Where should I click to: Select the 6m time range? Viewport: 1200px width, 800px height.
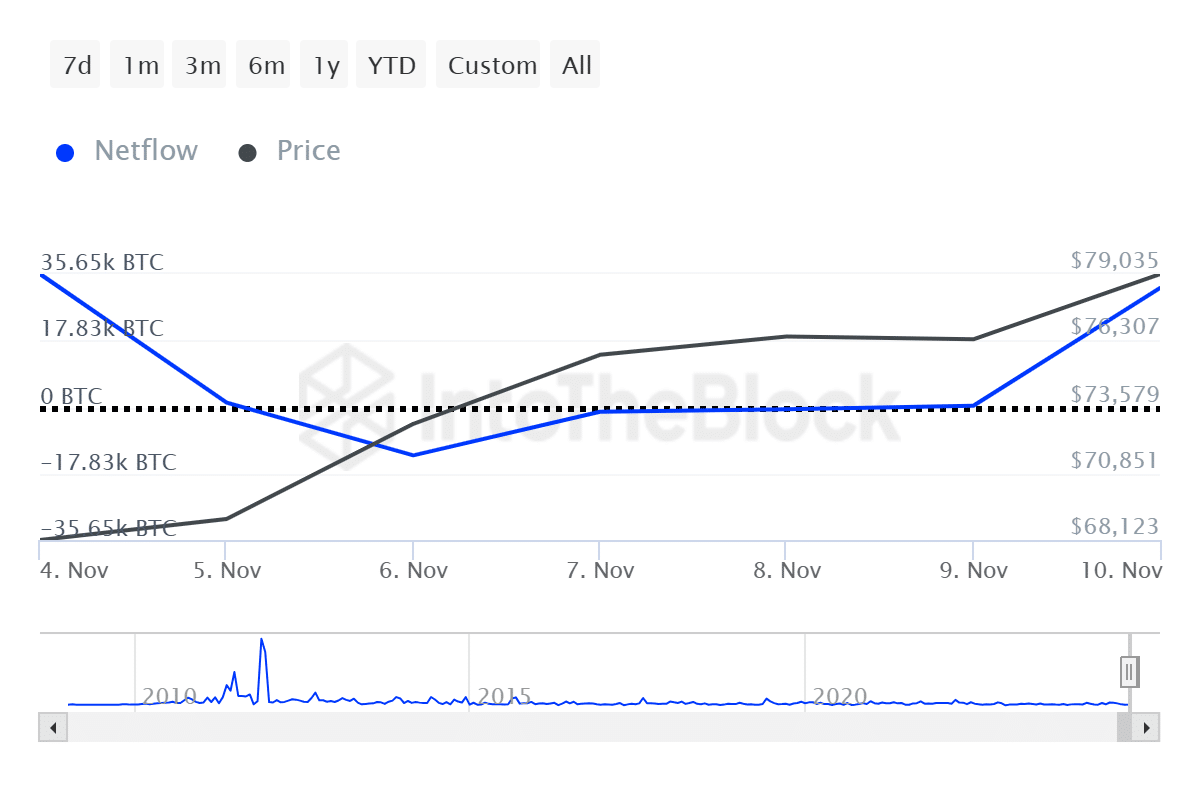(263, 64)
